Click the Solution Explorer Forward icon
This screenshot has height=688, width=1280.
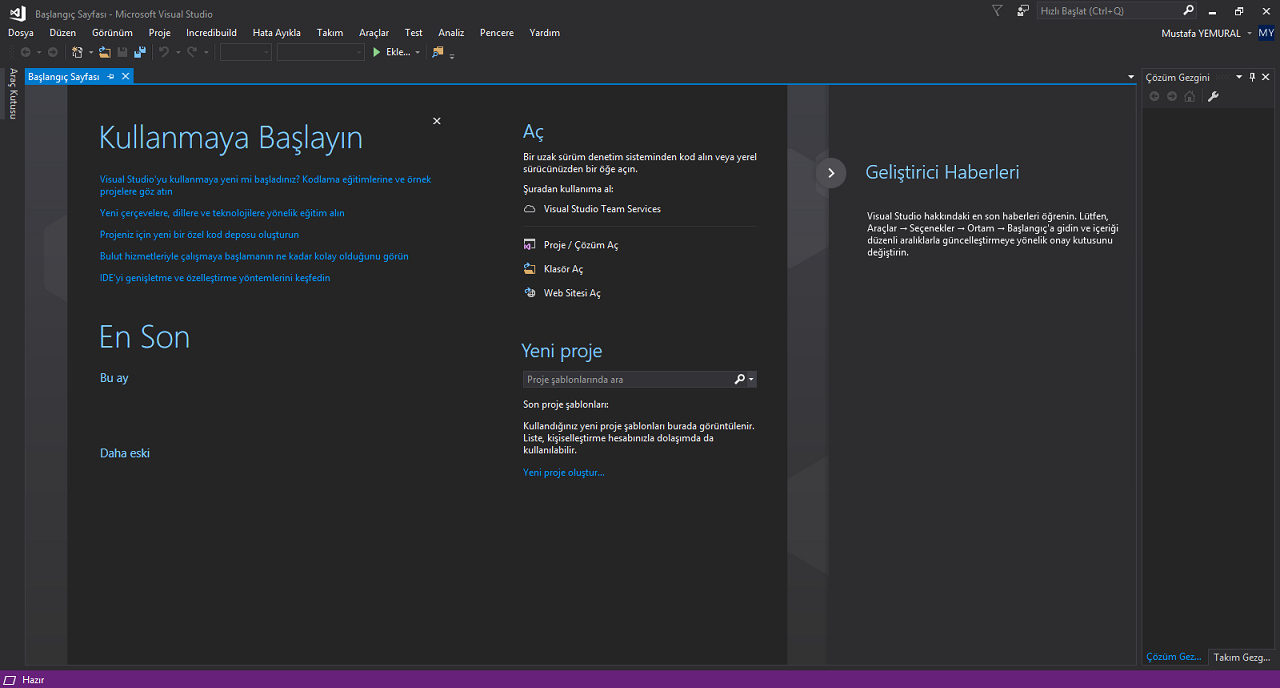pos(1172,97)
